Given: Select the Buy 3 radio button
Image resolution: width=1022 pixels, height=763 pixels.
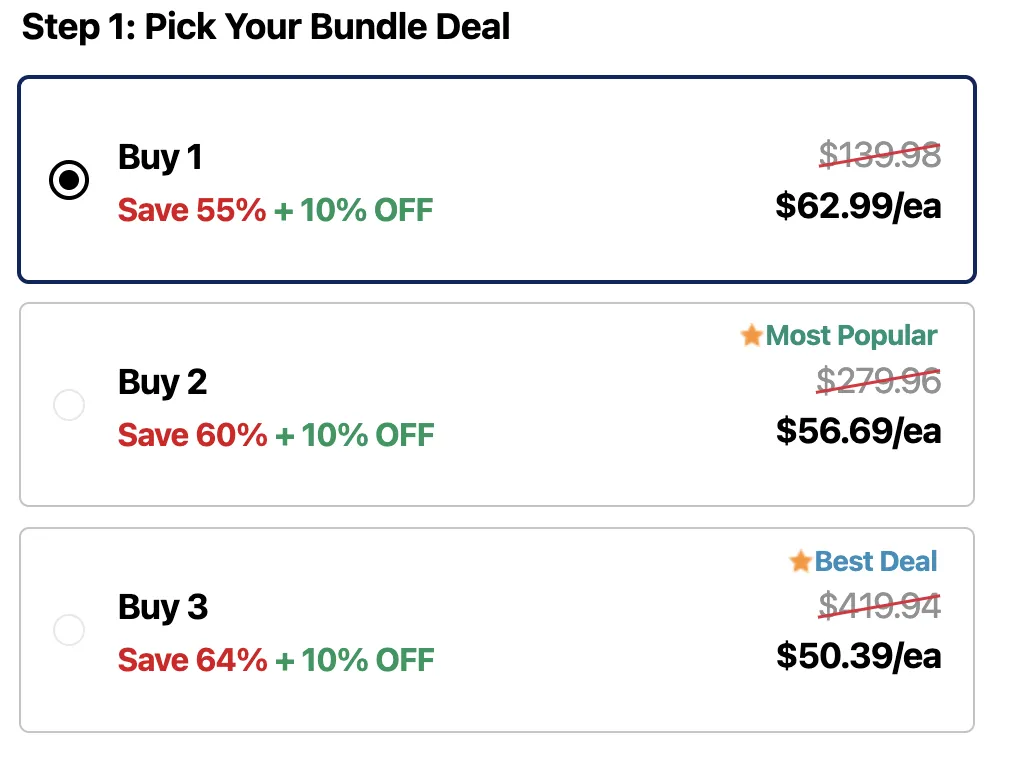Looking at the screenshot, I should [x=69, y=630].
